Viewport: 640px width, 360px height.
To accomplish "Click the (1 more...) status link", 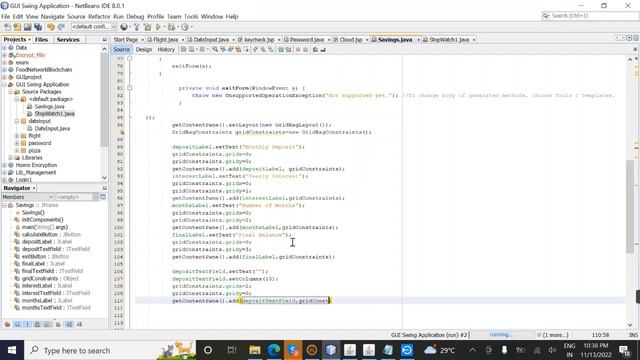I will 556,335.
